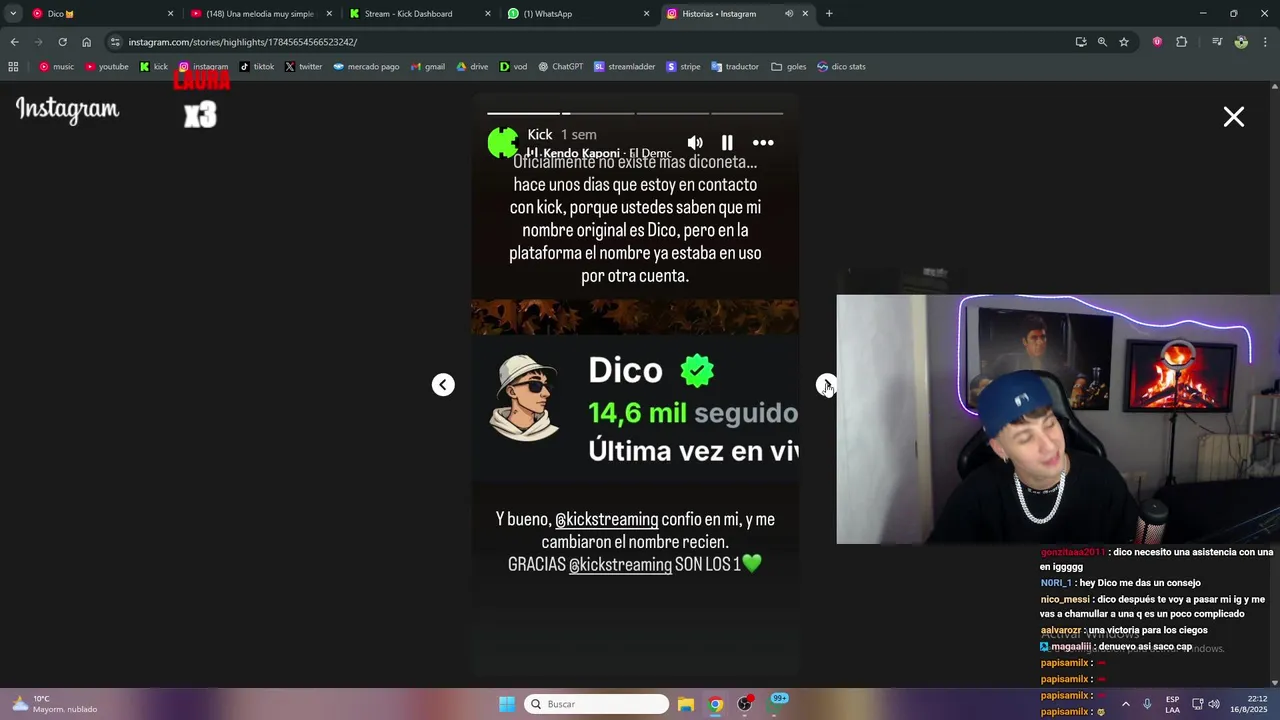Tap the @kickstreaming mention after GRACIAS
1280x720 pixels.
coord(620,565)
